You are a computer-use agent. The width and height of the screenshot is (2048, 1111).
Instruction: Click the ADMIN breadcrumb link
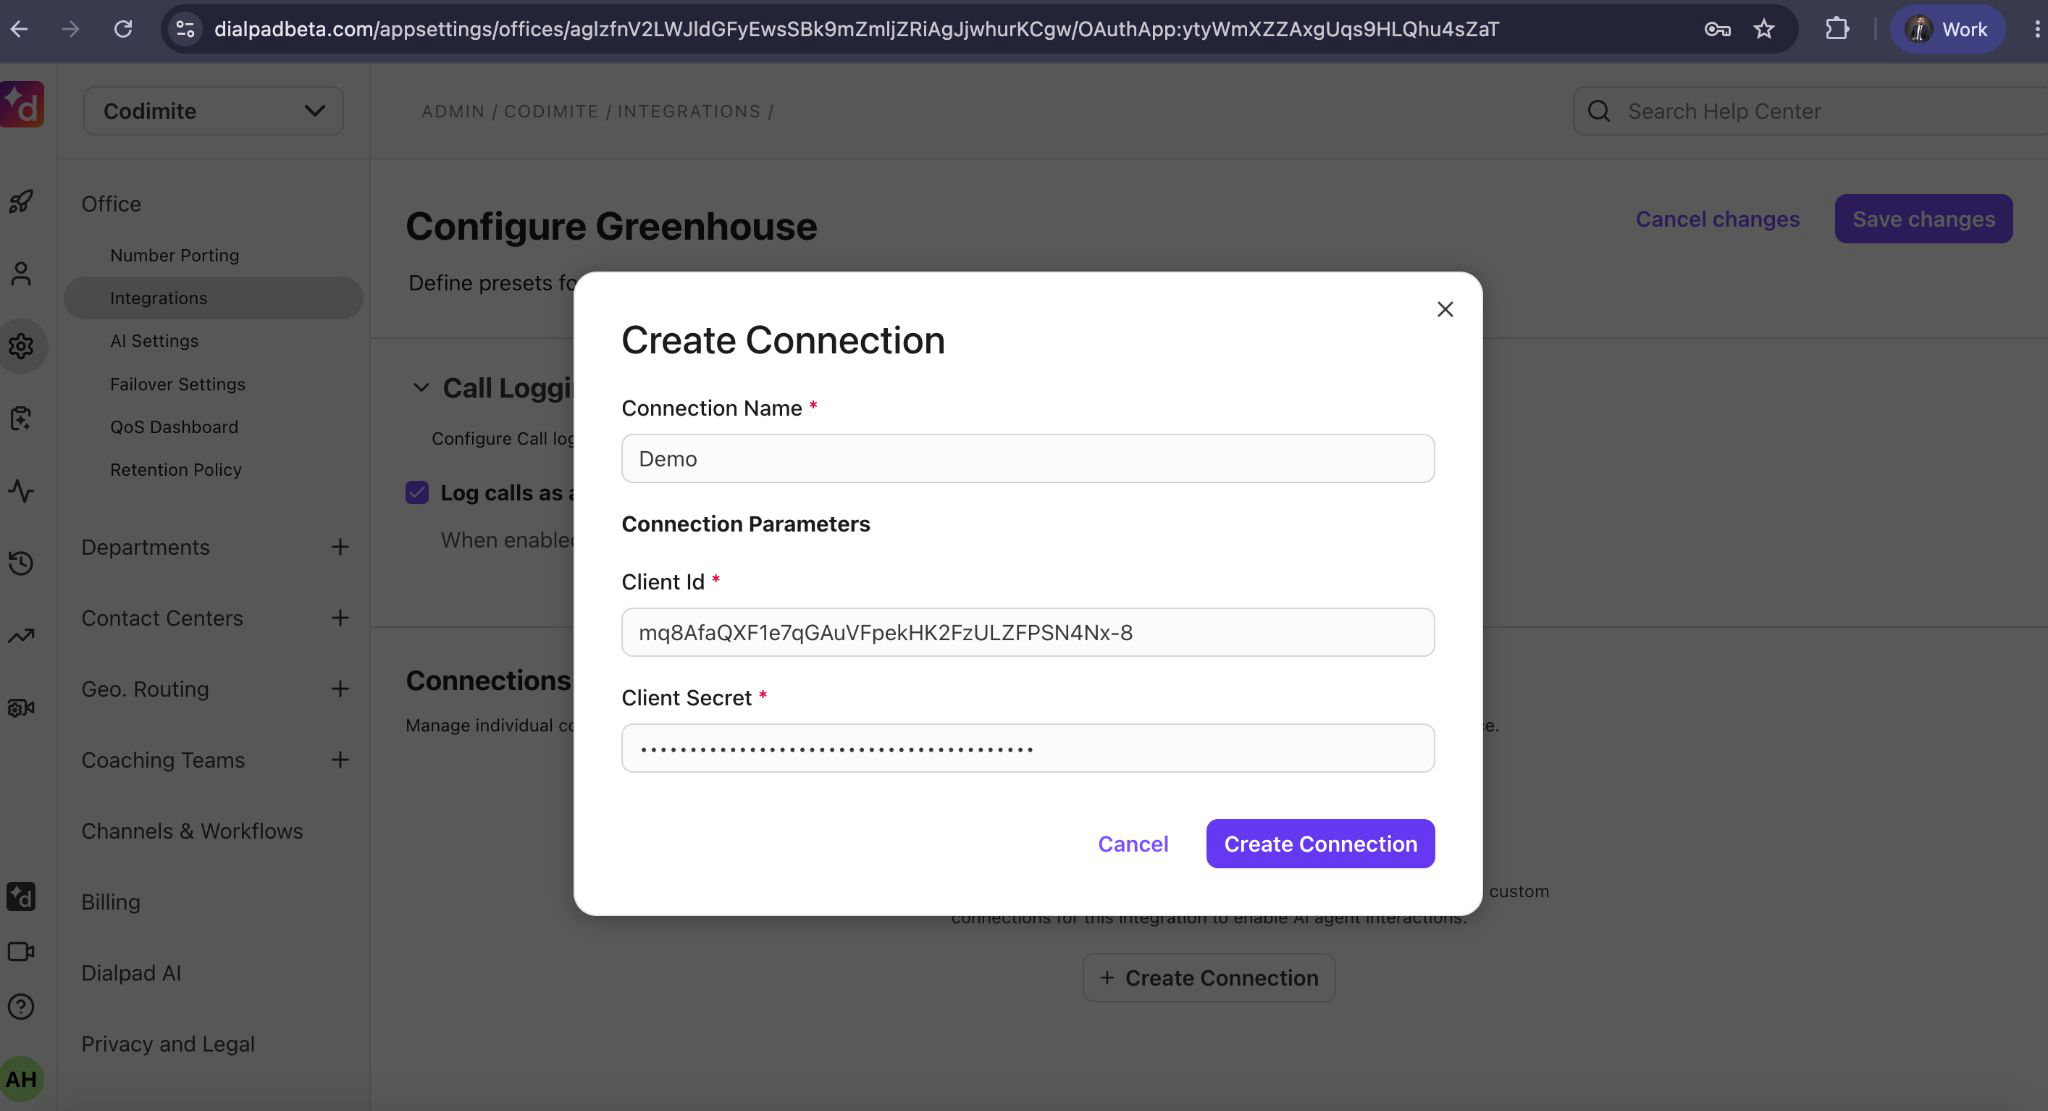(453, 111)
